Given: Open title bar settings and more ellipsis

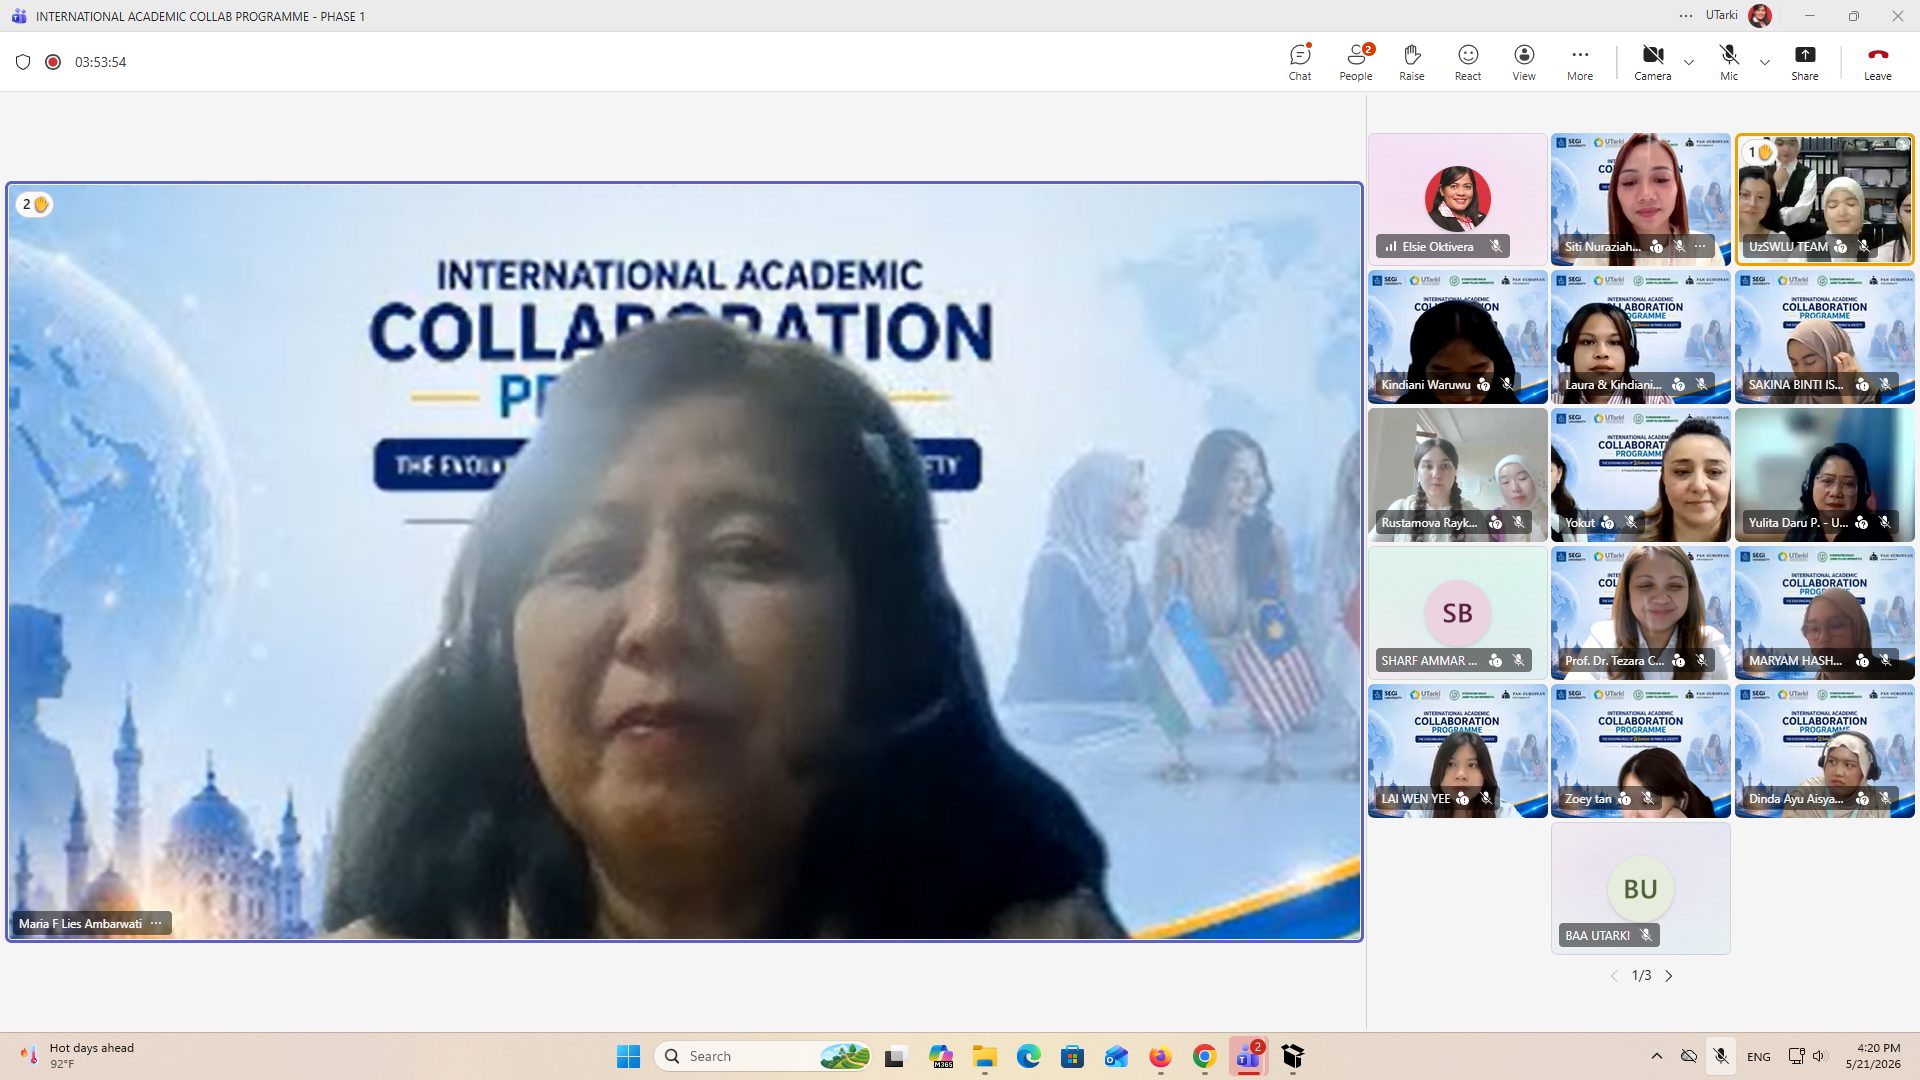Looking at the screenshot, I should [x=1687, y=16].
